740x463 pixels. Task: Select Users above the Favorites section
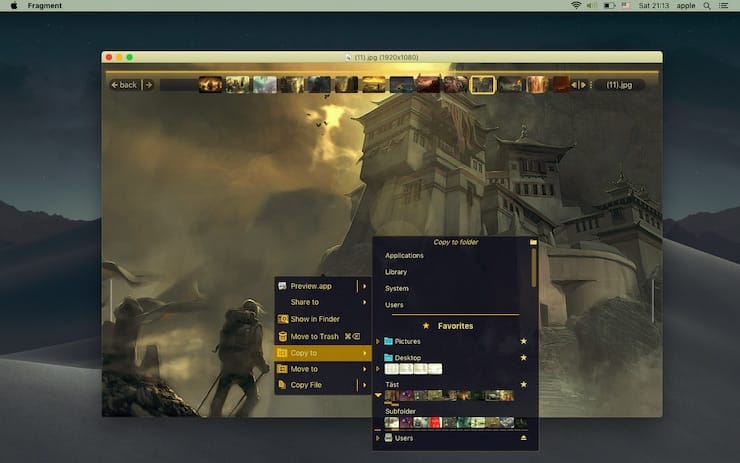pyautogui.click(x=394, y=305)
